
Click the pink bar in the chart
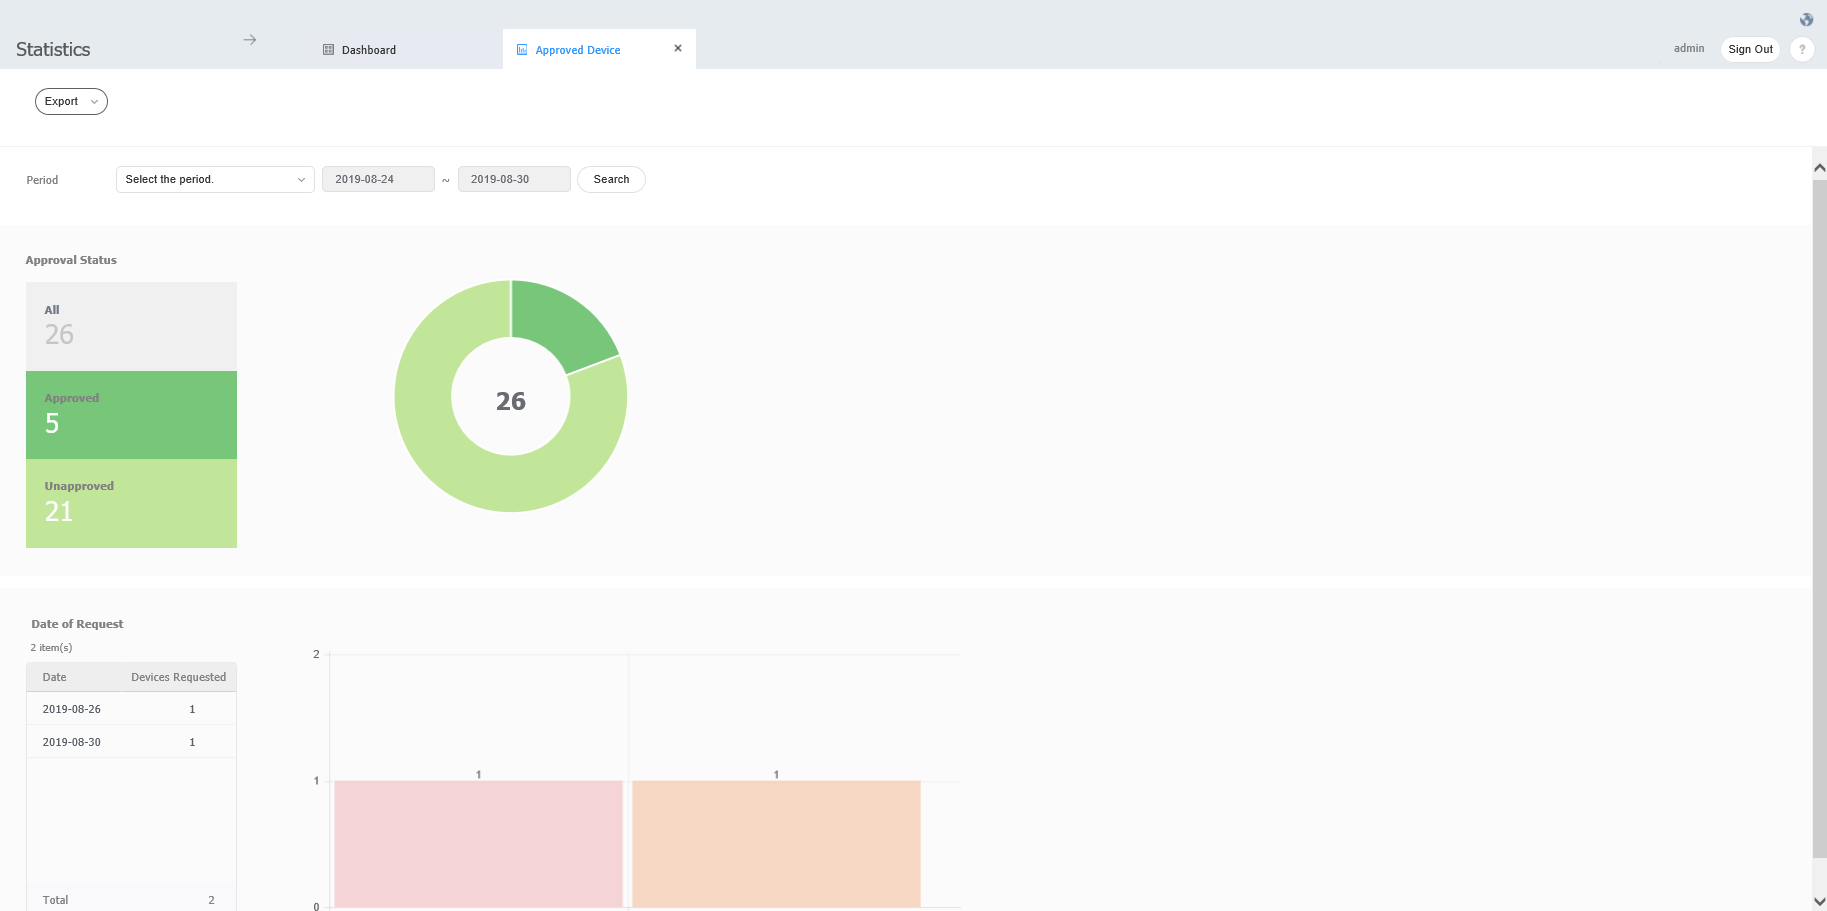pos(478,843)
